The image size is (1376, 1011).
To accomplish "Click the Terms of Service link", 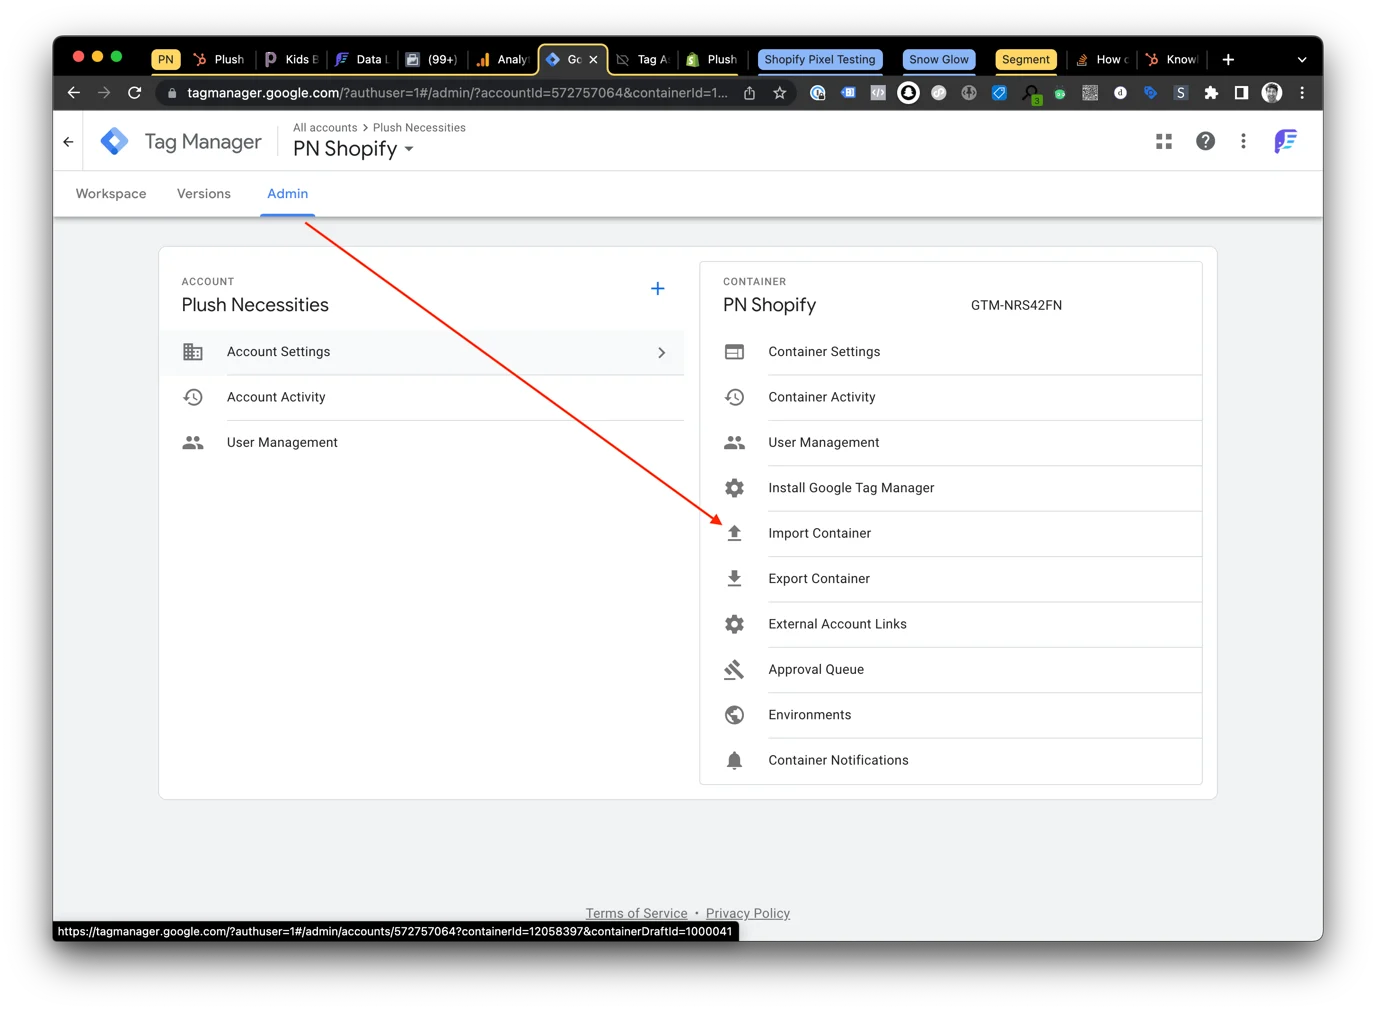I will coord(636,913).
